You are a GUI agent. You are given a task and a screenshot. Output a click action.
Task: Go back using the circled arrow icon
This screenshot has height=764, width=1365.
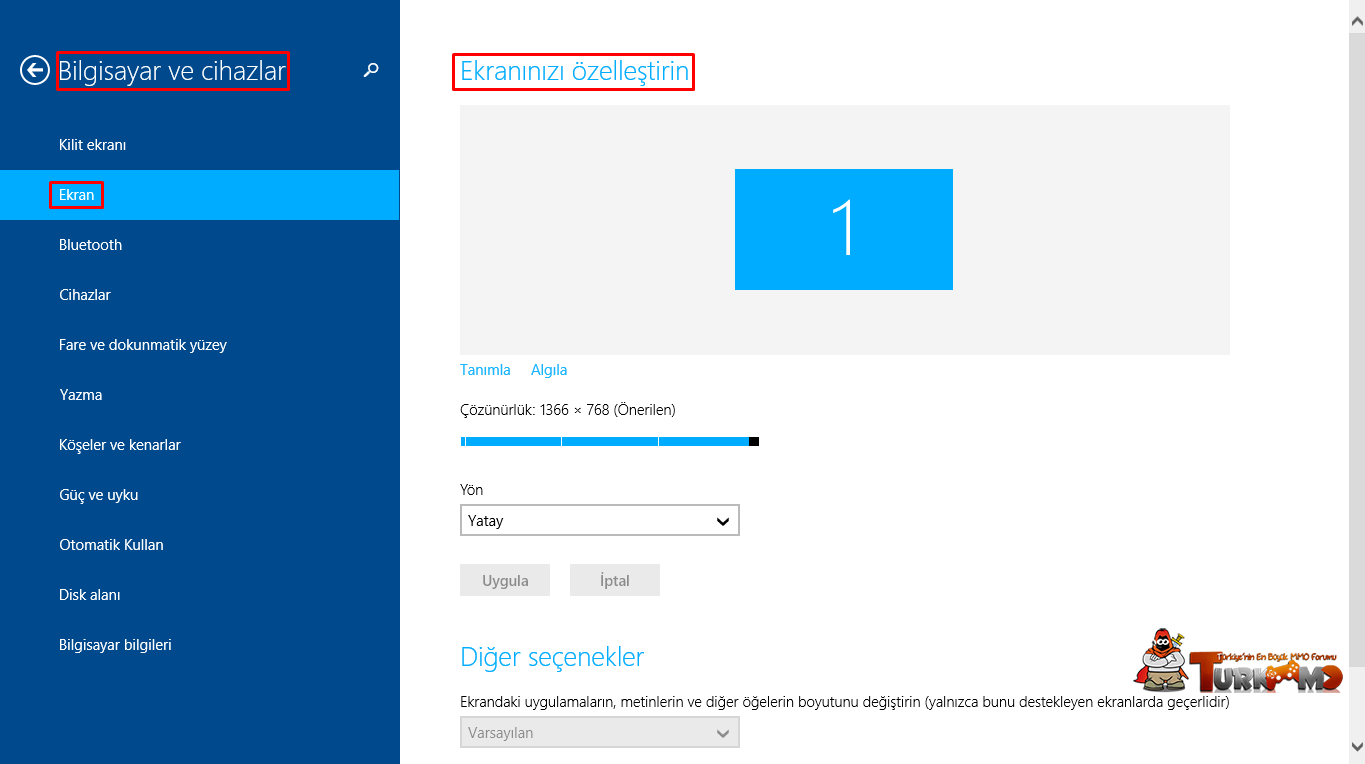[35, 70]
